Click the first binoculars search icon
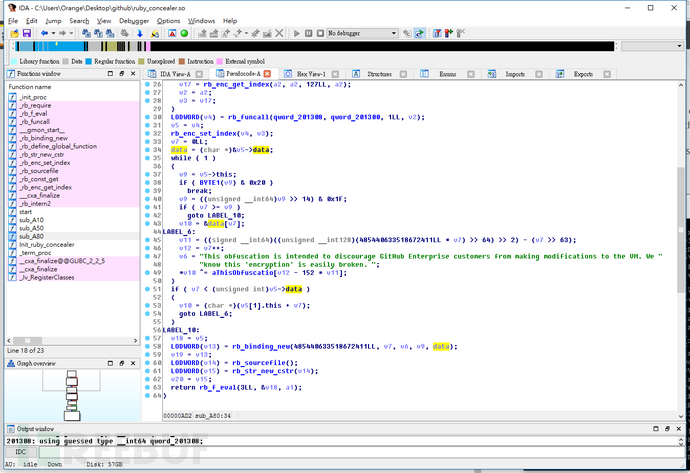Screen dimensions: 690x473 pyautogui.click(x=86, y=33)
